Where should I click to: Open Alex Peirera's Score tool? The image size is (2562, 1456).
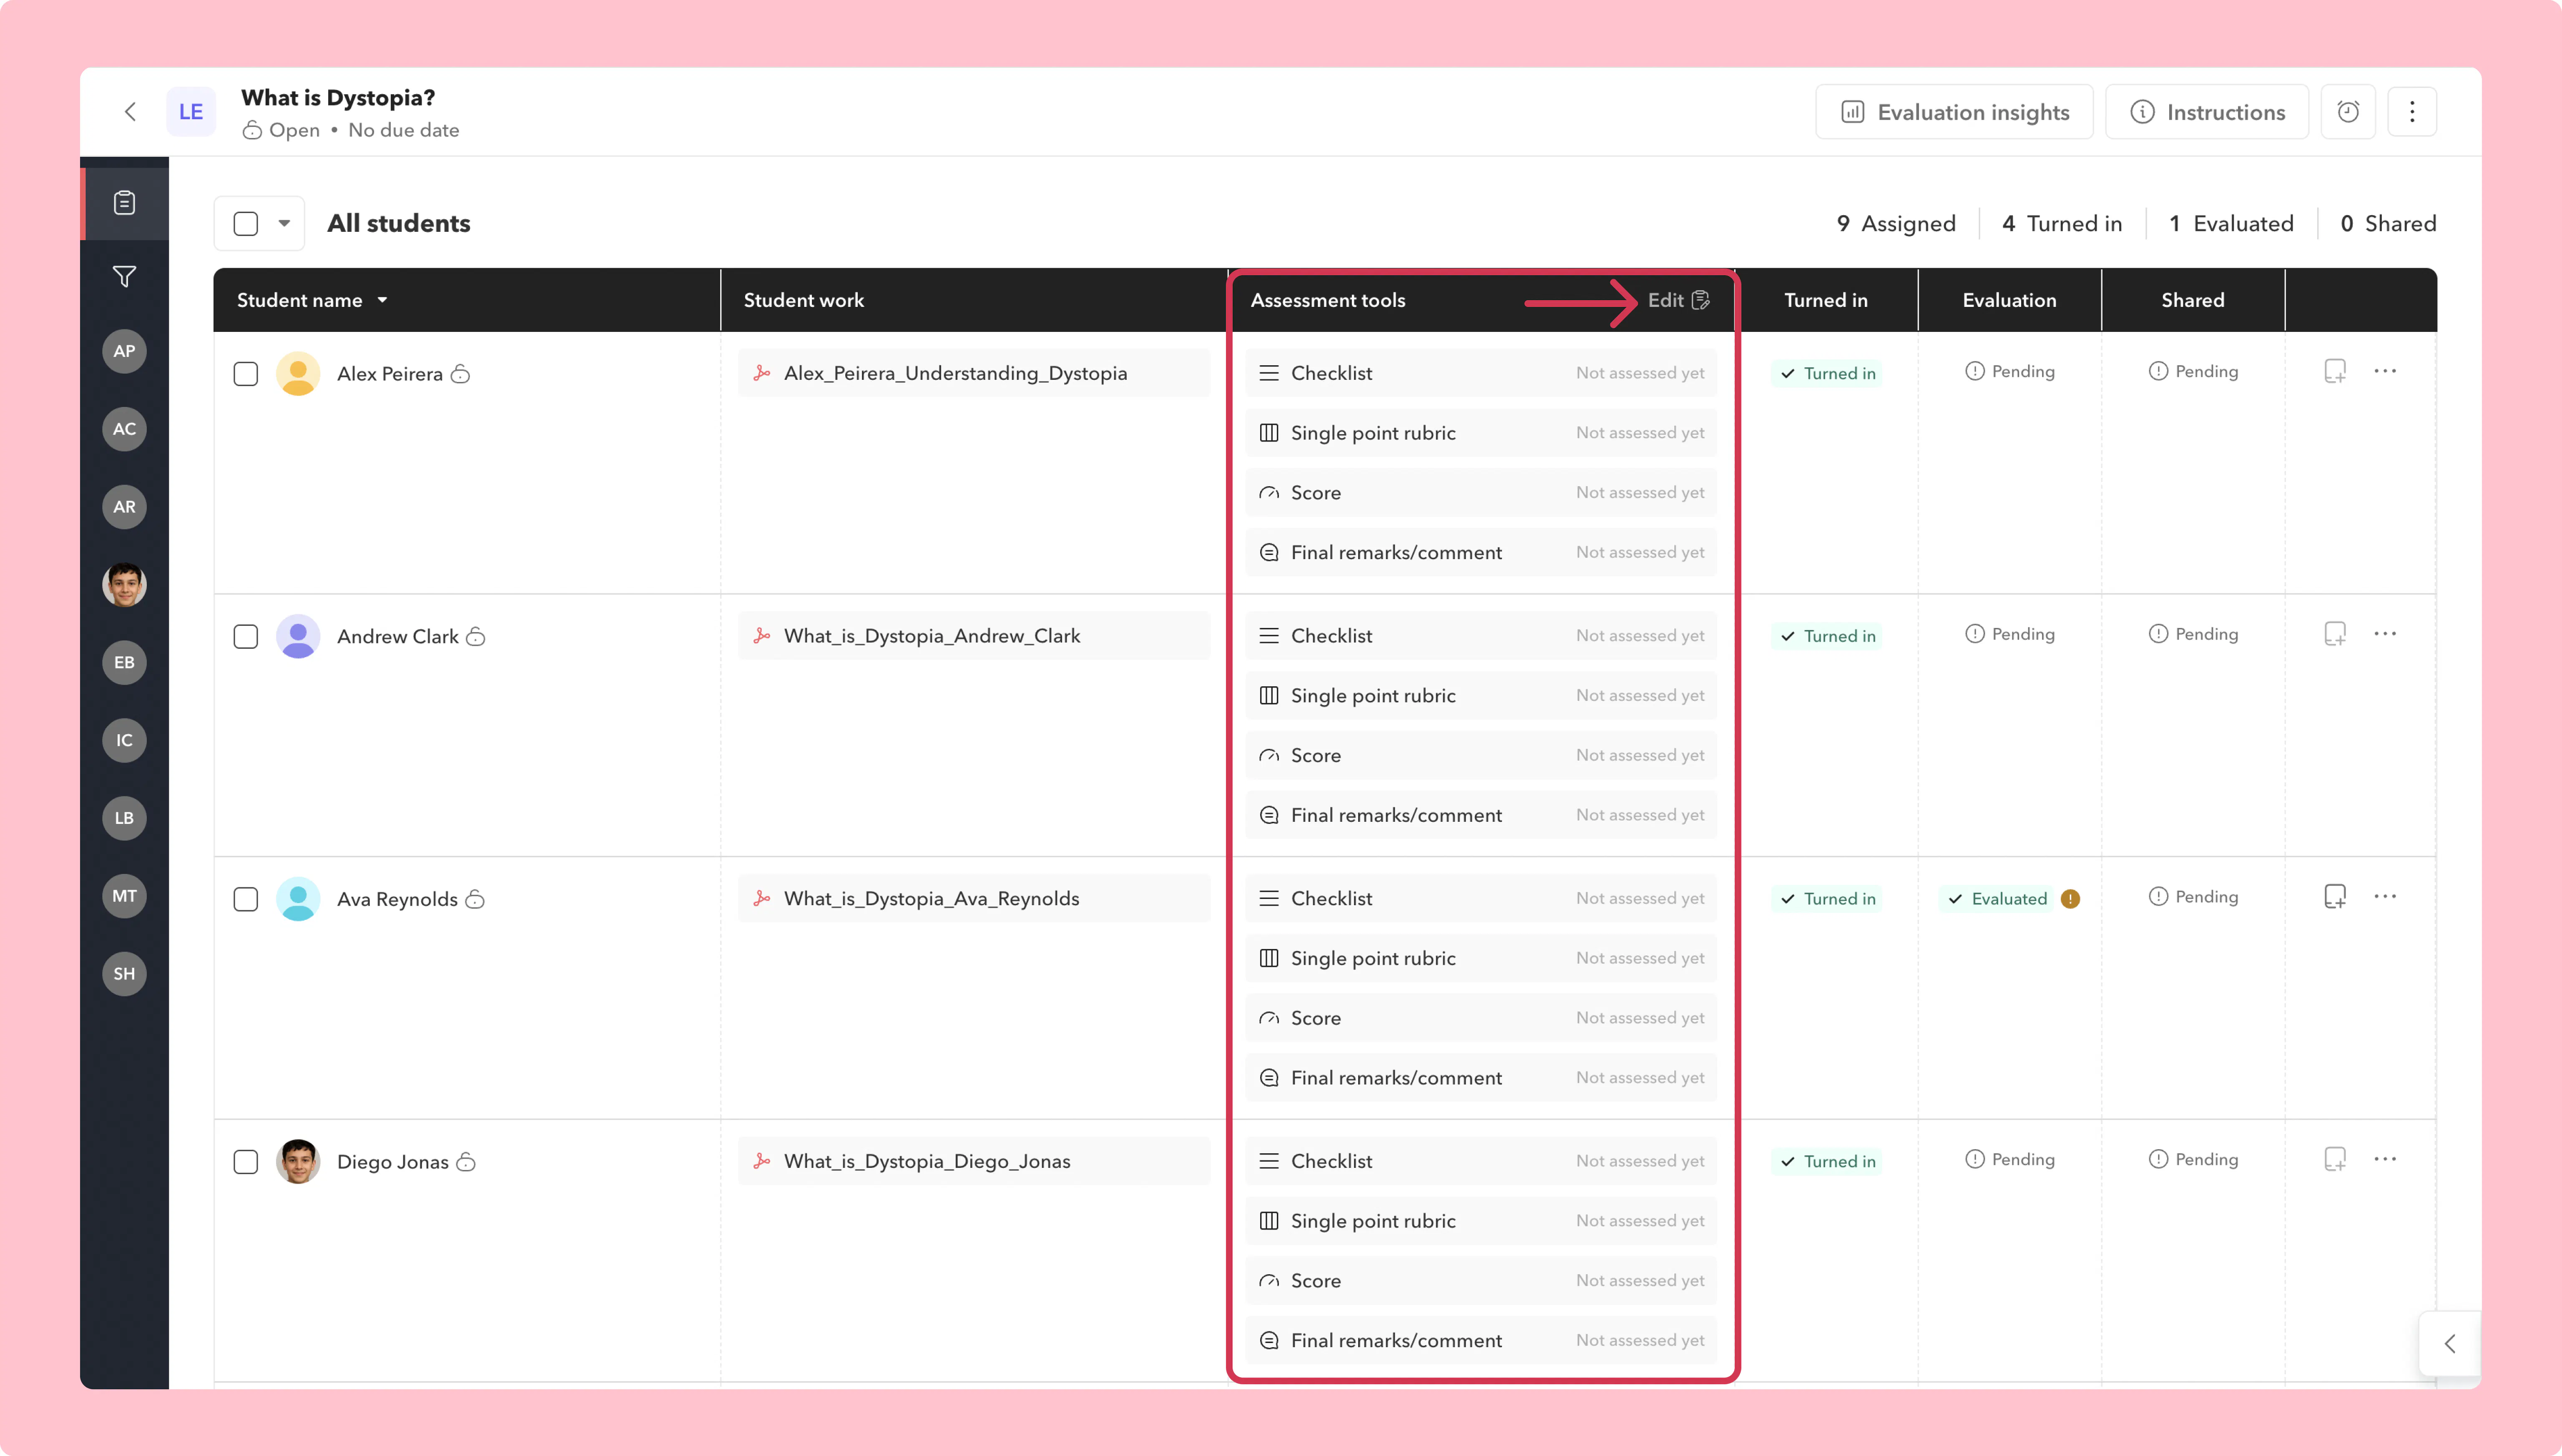[1481, 493]
